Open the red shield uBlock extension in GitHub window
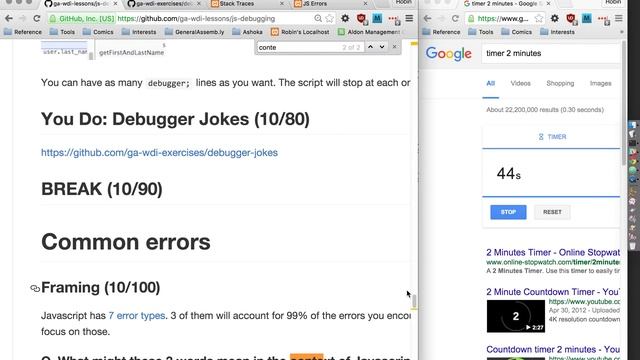This screenshot has height=360, width=640. tap(361, 19)
